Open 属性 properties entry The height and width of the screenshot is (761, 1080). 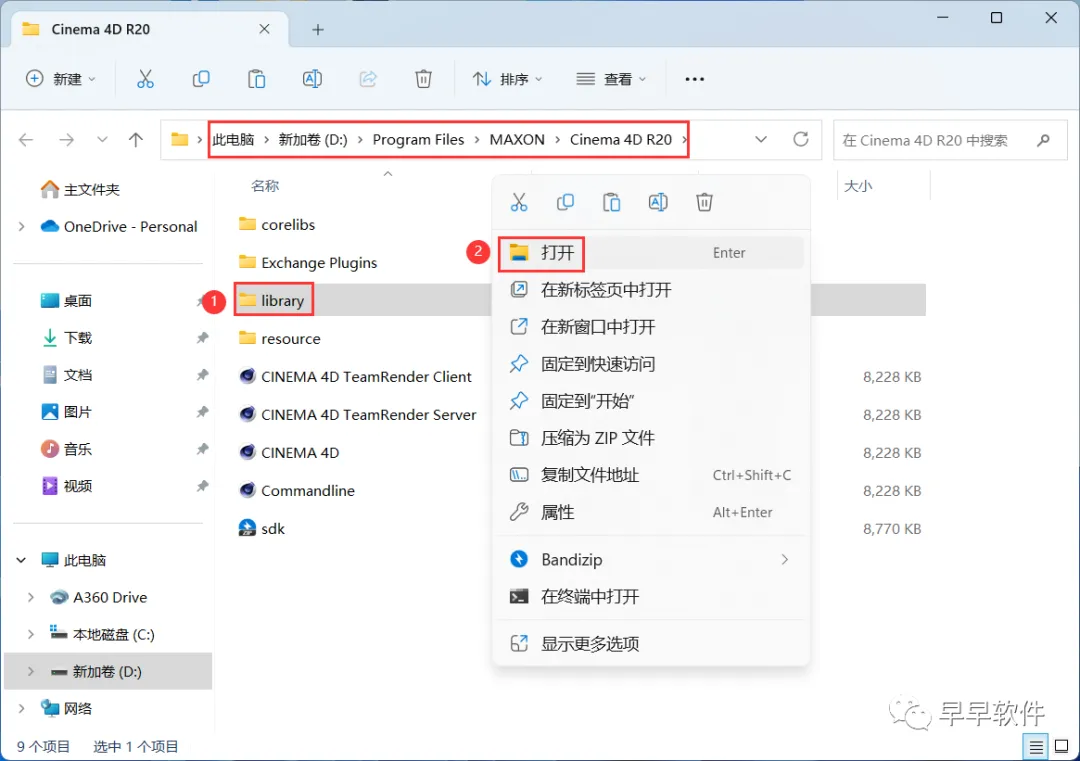pyautogui.click(x=650, y=512)
